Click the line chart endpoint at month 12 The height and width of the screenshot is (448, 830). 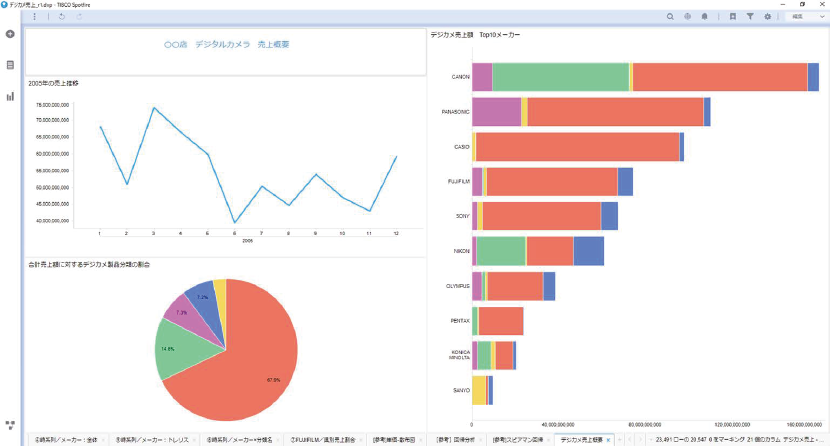(x=396, y=156)
